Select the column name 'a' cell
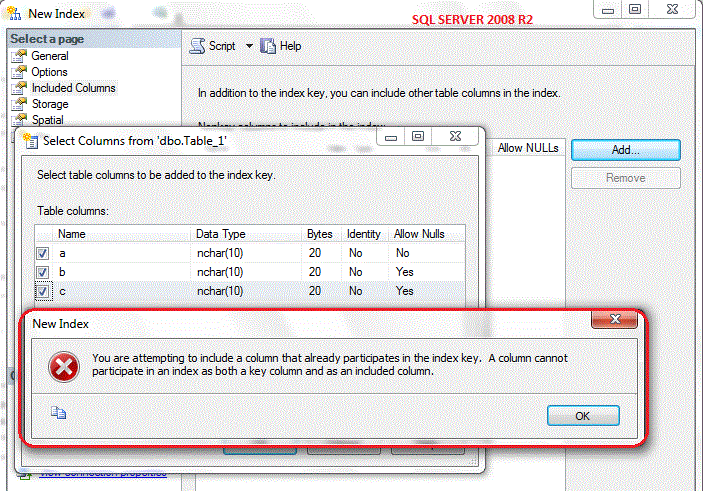This screenshot has width=703, height=491. 122,253
